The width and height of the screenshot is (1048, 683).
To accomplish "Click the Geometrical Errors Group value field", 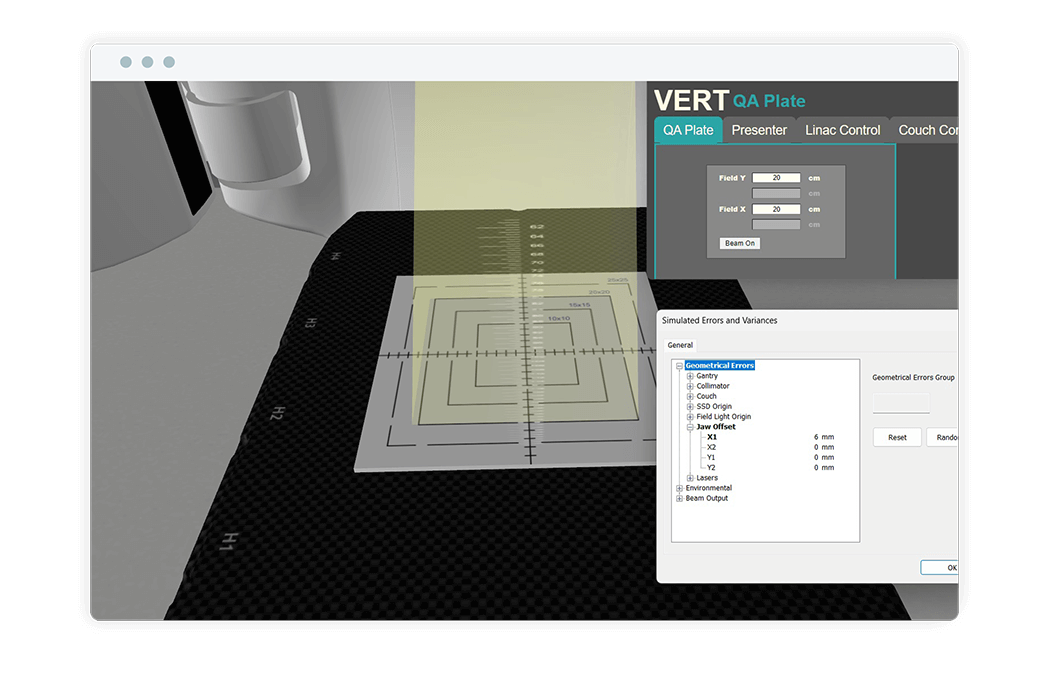I will (x=901, y=403).
